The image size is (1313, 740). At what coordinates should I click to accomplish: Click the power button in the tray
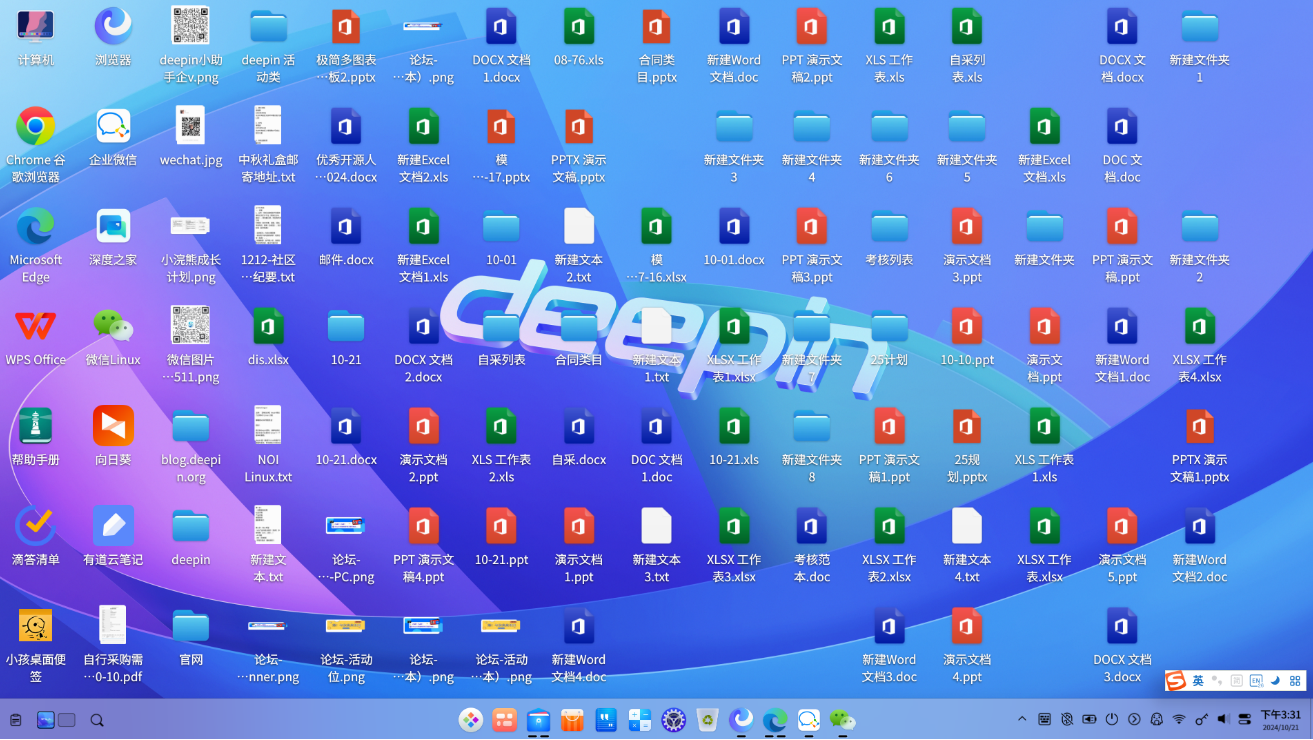pos(1112,719)
